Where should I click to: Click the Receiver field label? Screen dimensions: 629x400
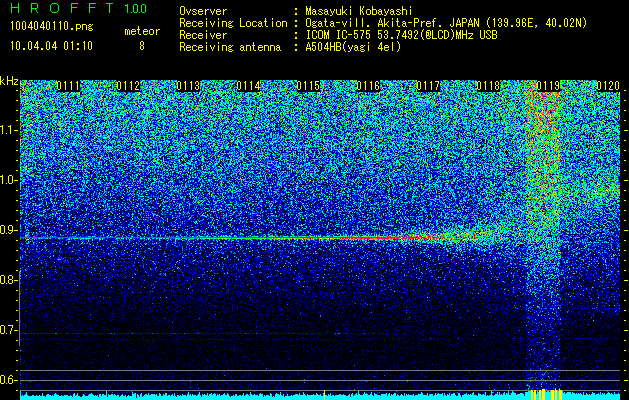tap(203, 35)
